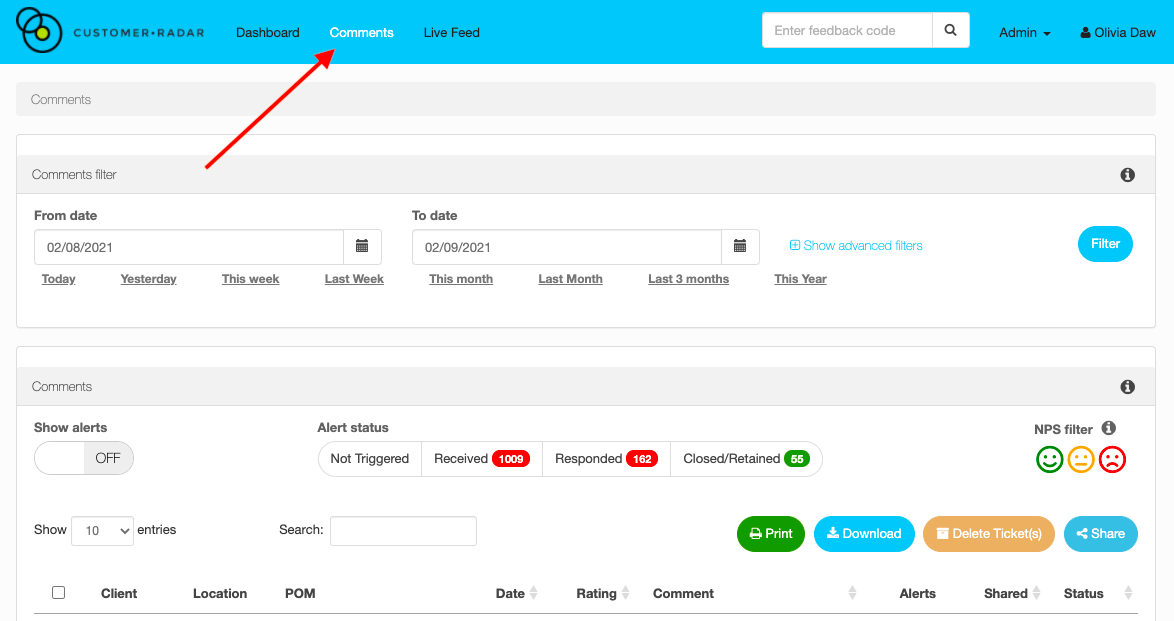Go to the Dashboard tab
This screenshot has height=621, width=1174.
coord(267,32)
